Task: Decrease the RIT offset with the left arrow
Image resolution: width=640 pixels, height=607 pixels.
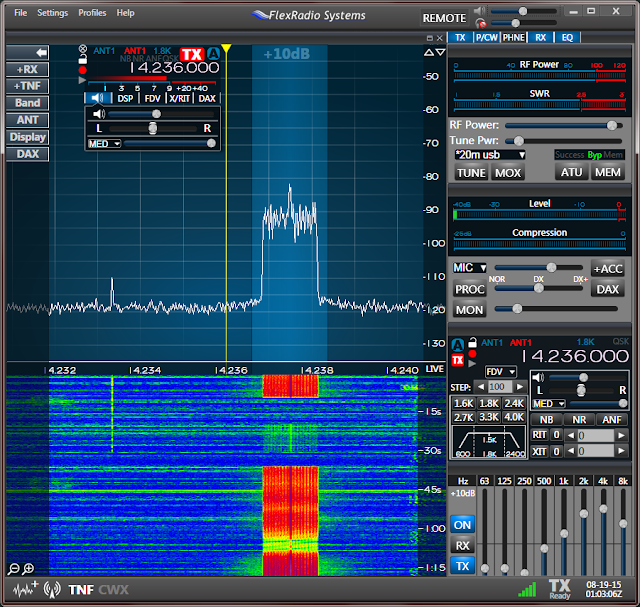Action: 571,436
